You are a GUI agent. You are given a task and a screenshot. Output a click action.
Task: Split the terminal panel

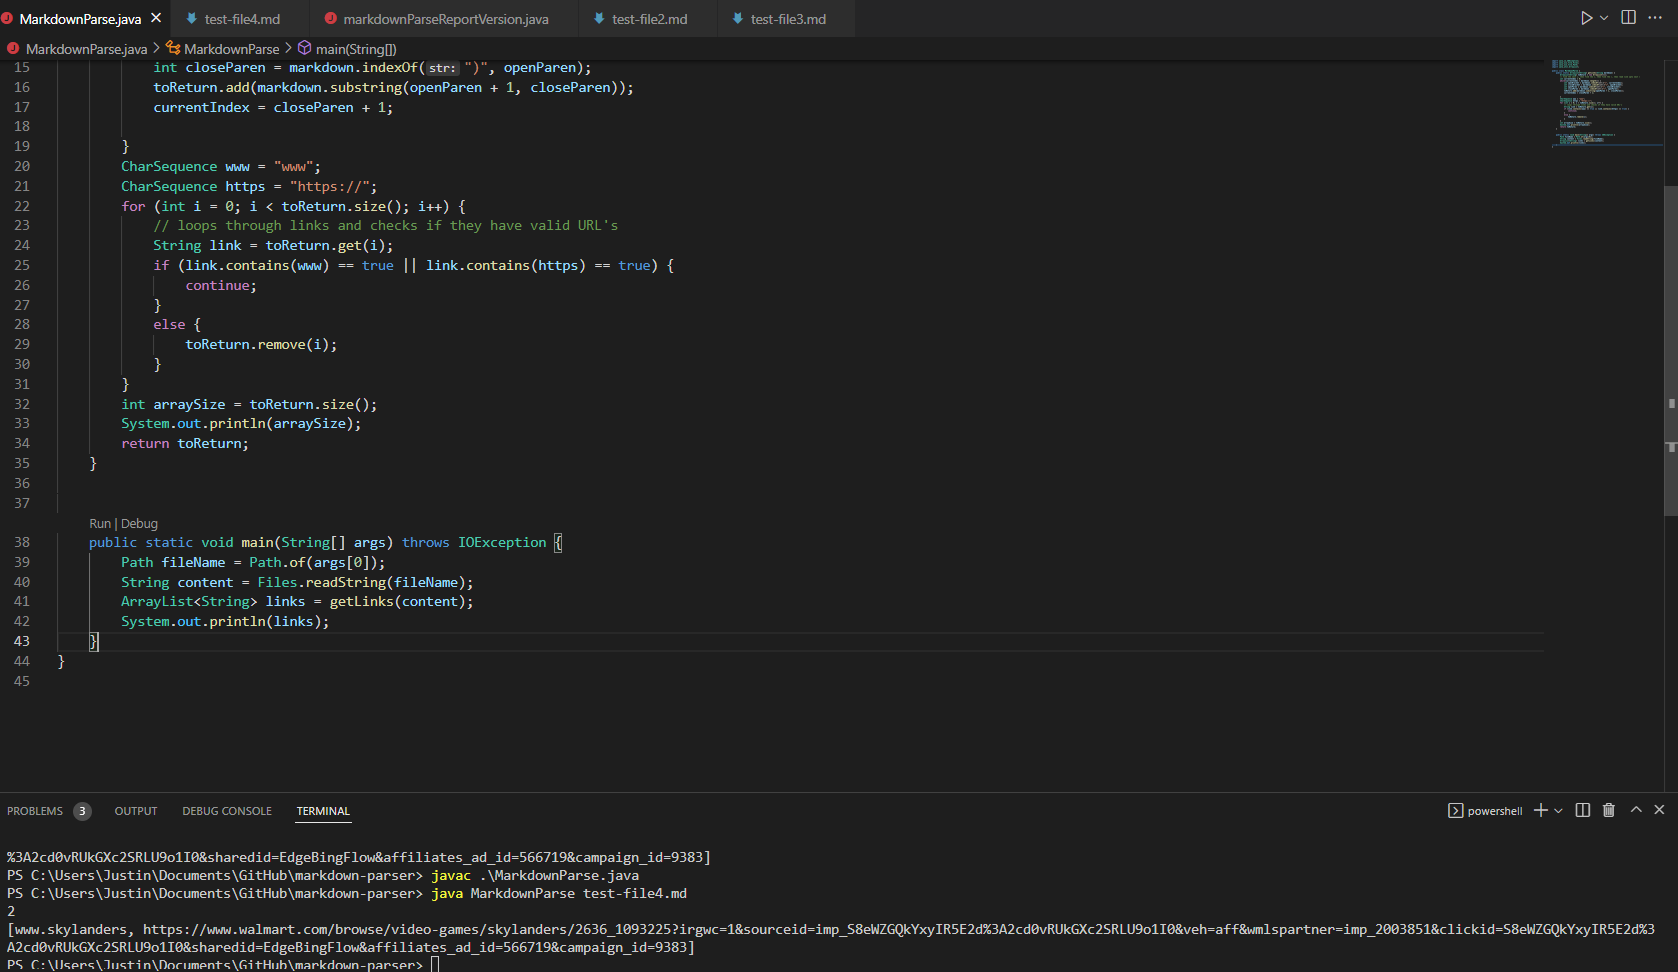pyautogui.click(x=1583, y=810)
